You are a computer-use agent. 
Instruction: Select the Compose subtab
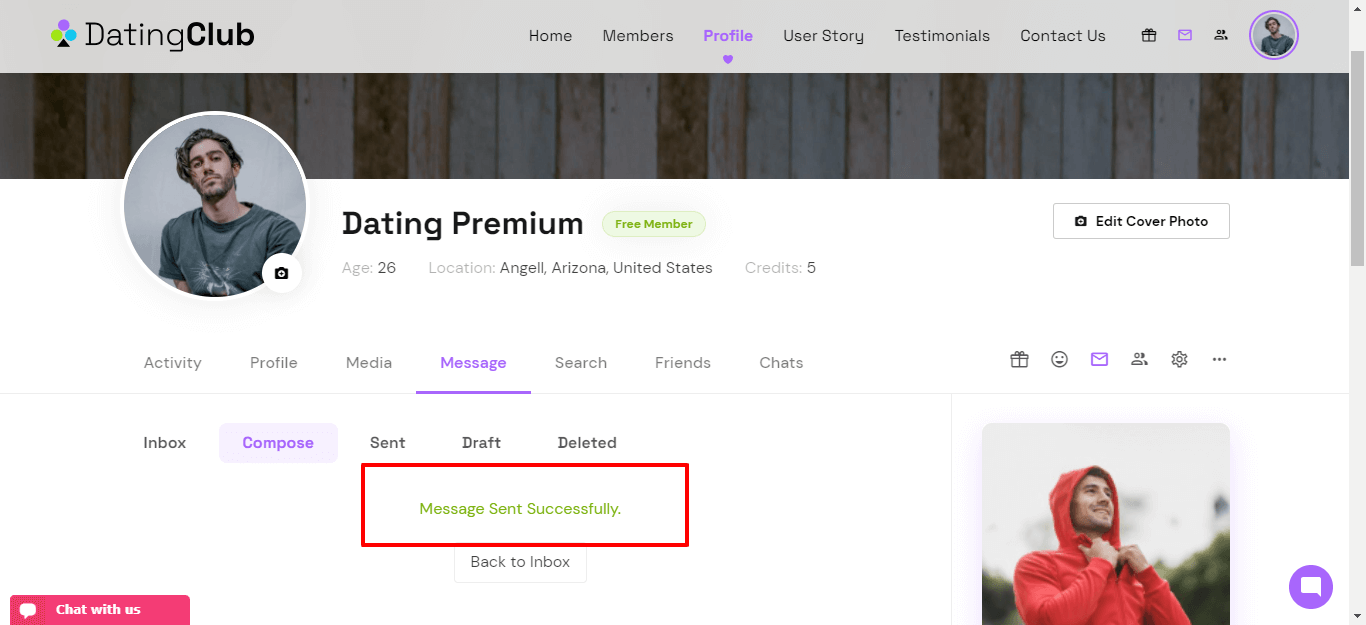tap(278, 443)
